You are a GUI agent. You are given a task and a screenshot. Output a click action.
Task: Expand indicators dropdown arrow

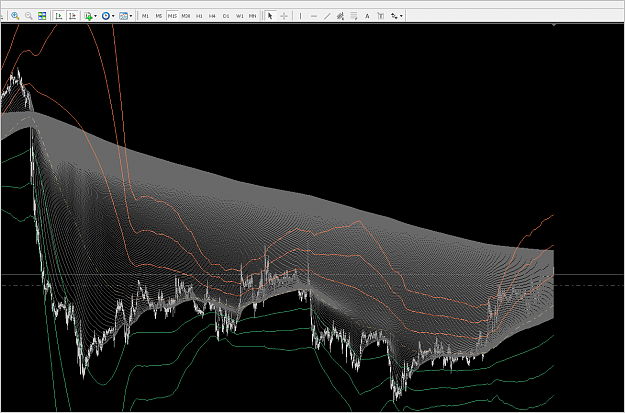96,16
